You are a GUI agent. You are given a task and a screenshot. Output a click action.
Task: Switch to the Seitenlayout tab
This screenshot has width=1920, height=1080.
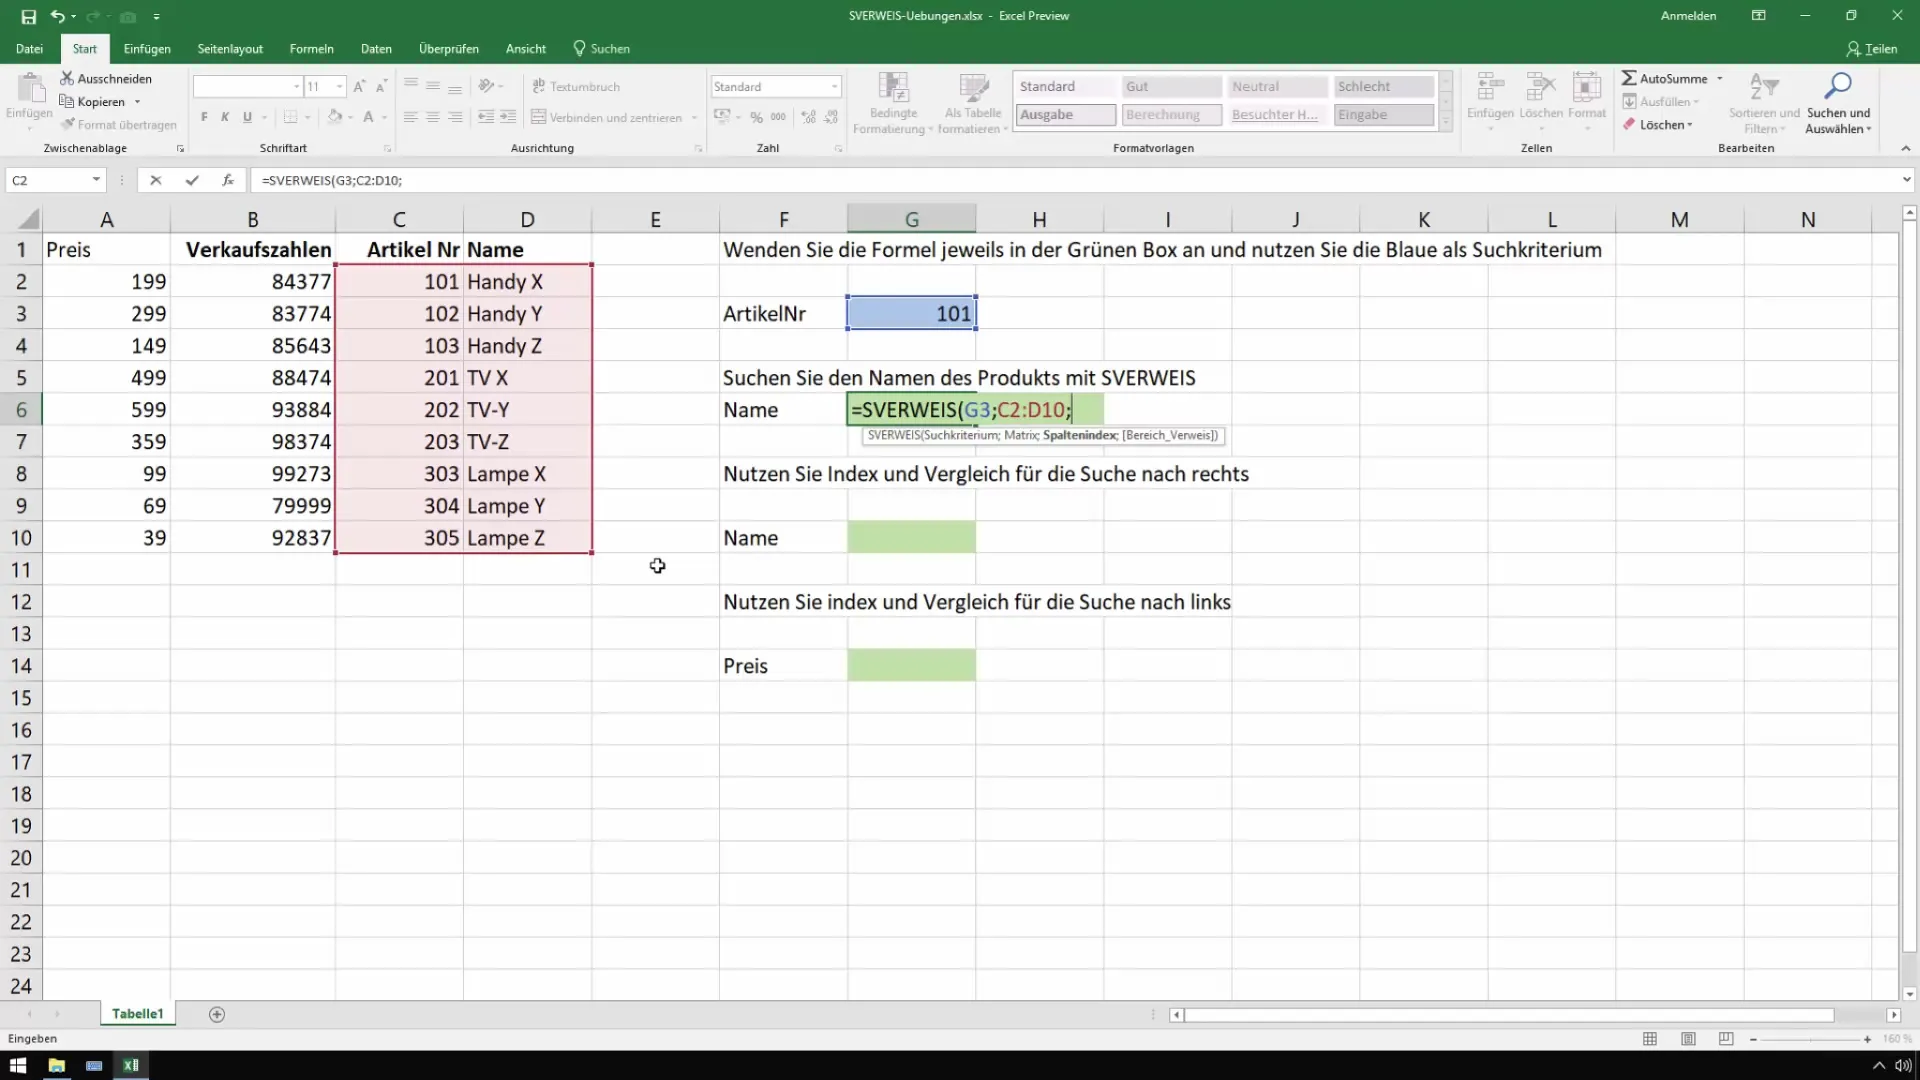point(230,49)
